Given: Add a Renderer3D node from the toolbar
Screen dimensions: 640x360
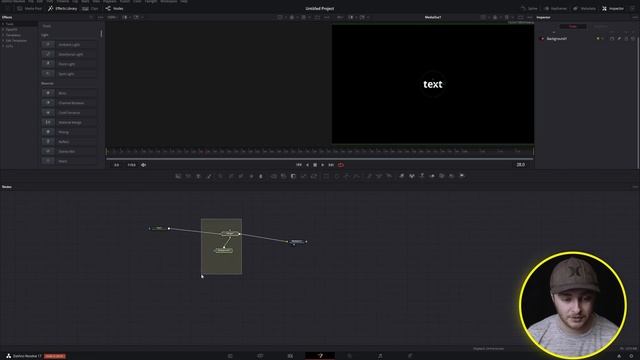Looking at the screenshot, I should coord(462,176).
